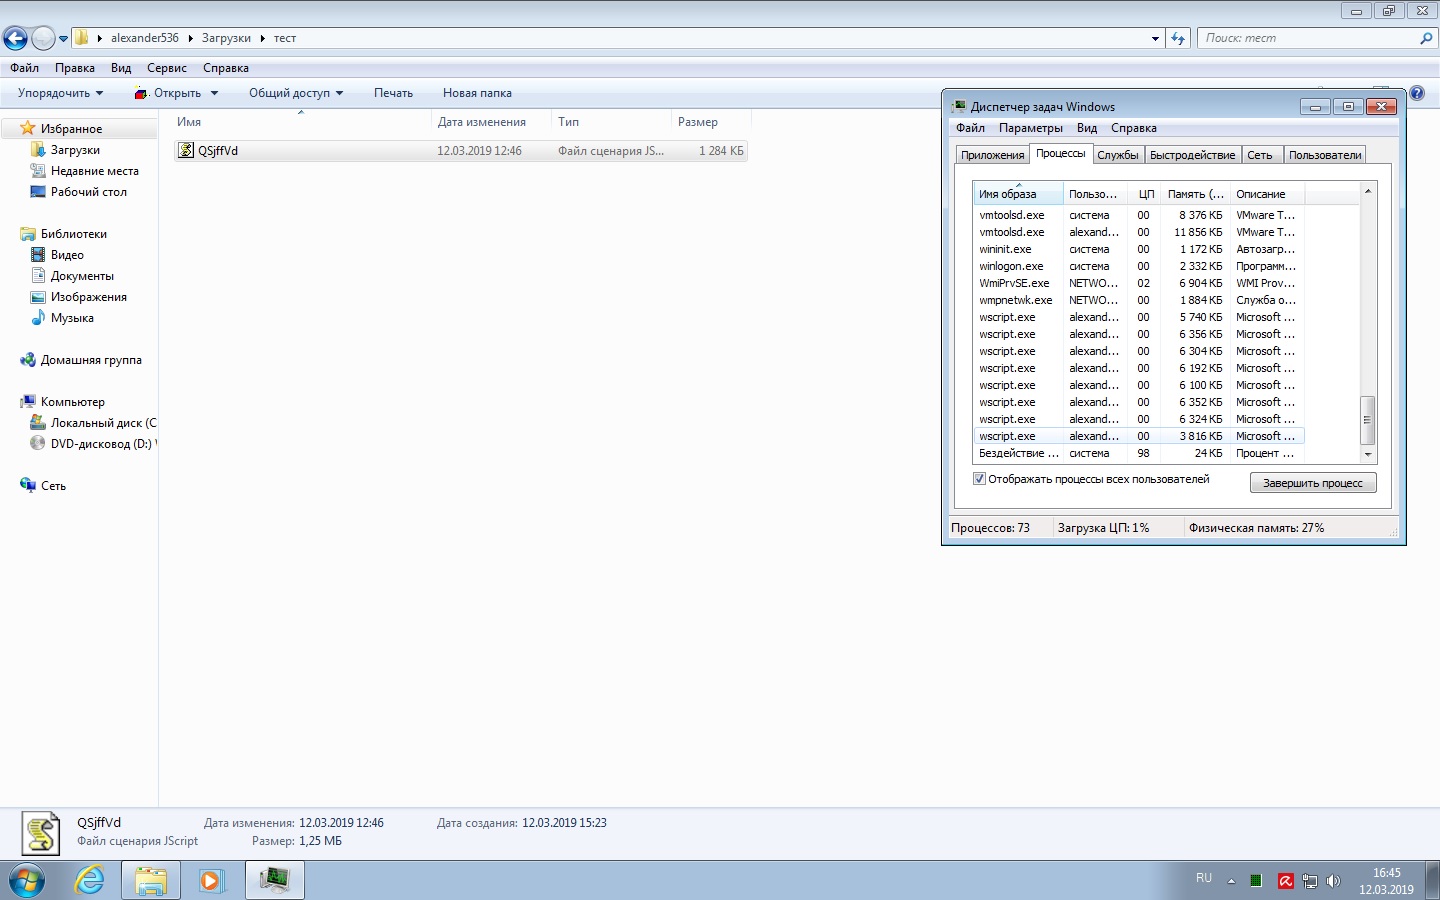The image size is (1440, 900).
Task: Expand the Открыть button dropdown arrow
Action: (x=214, y=93)
